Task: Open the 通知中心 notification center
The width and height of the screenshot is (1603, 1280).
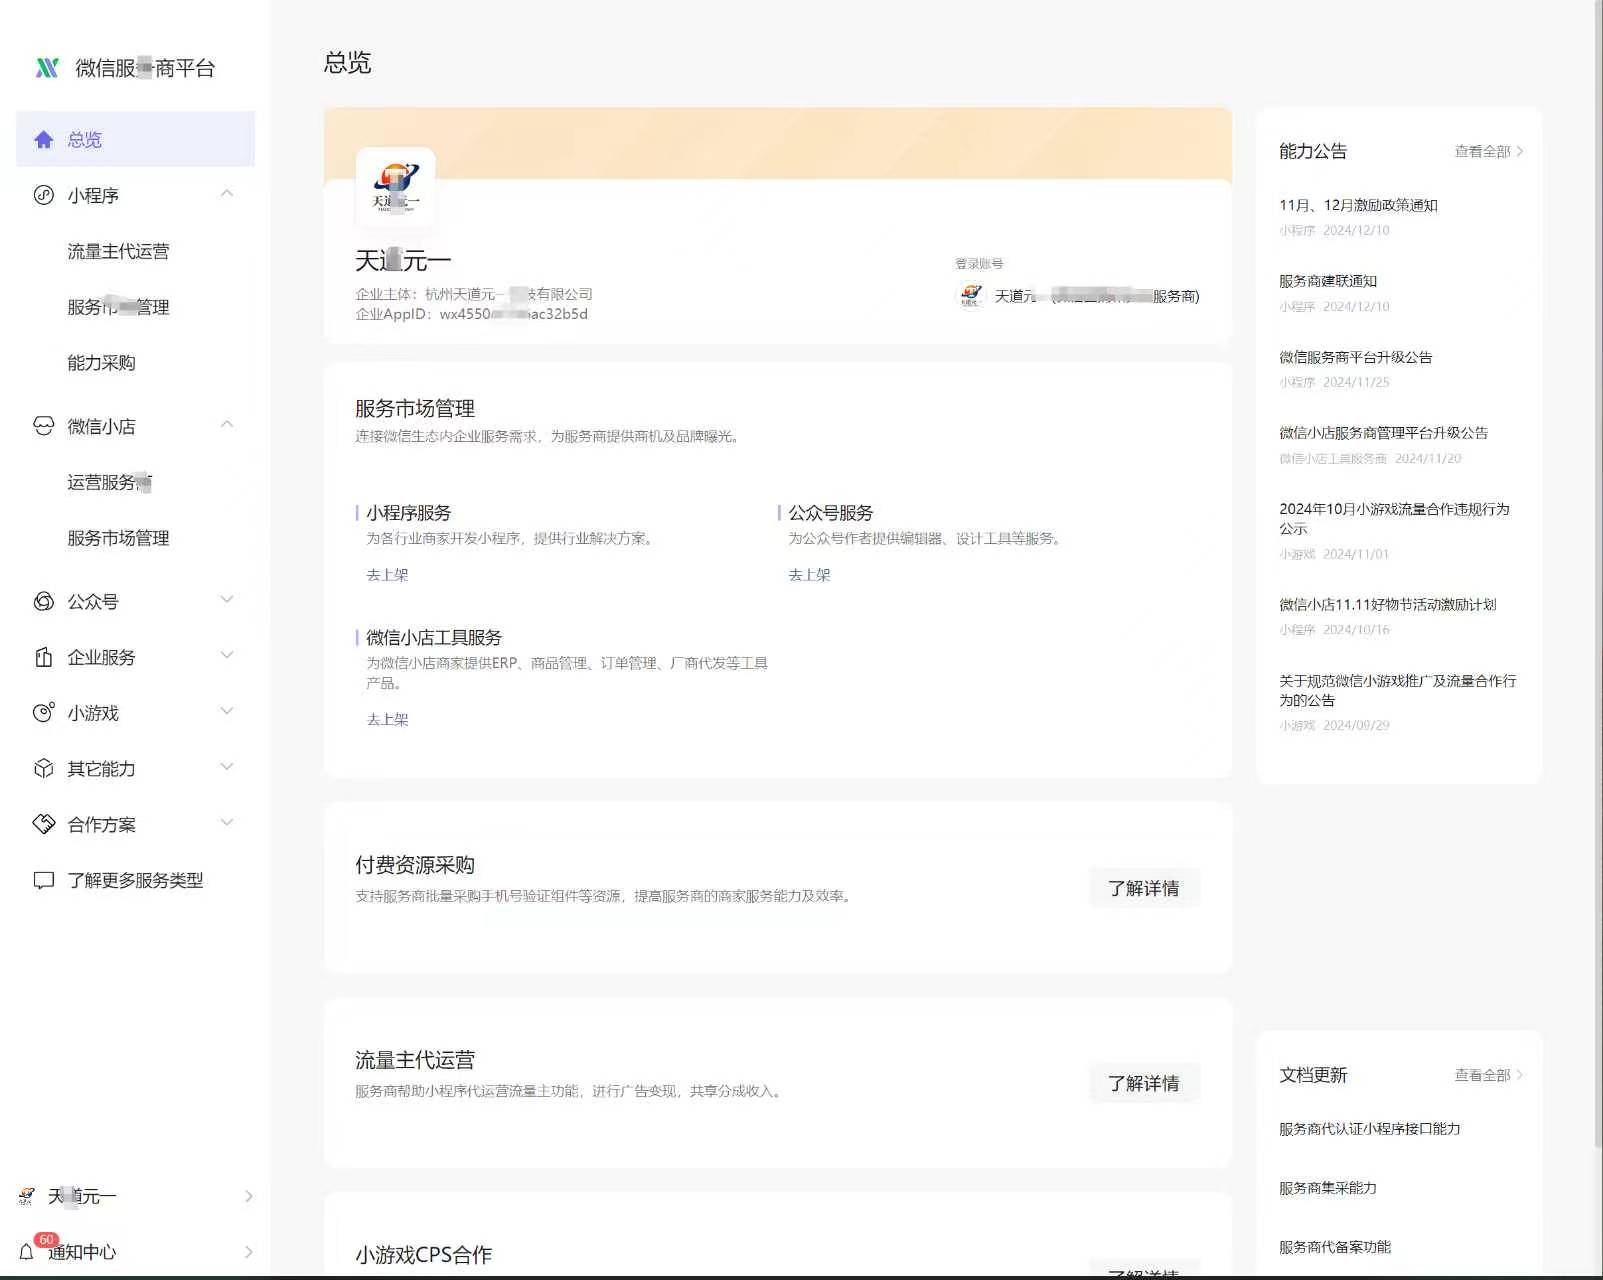Action: pyautogui.click(x=82, y=1252)
